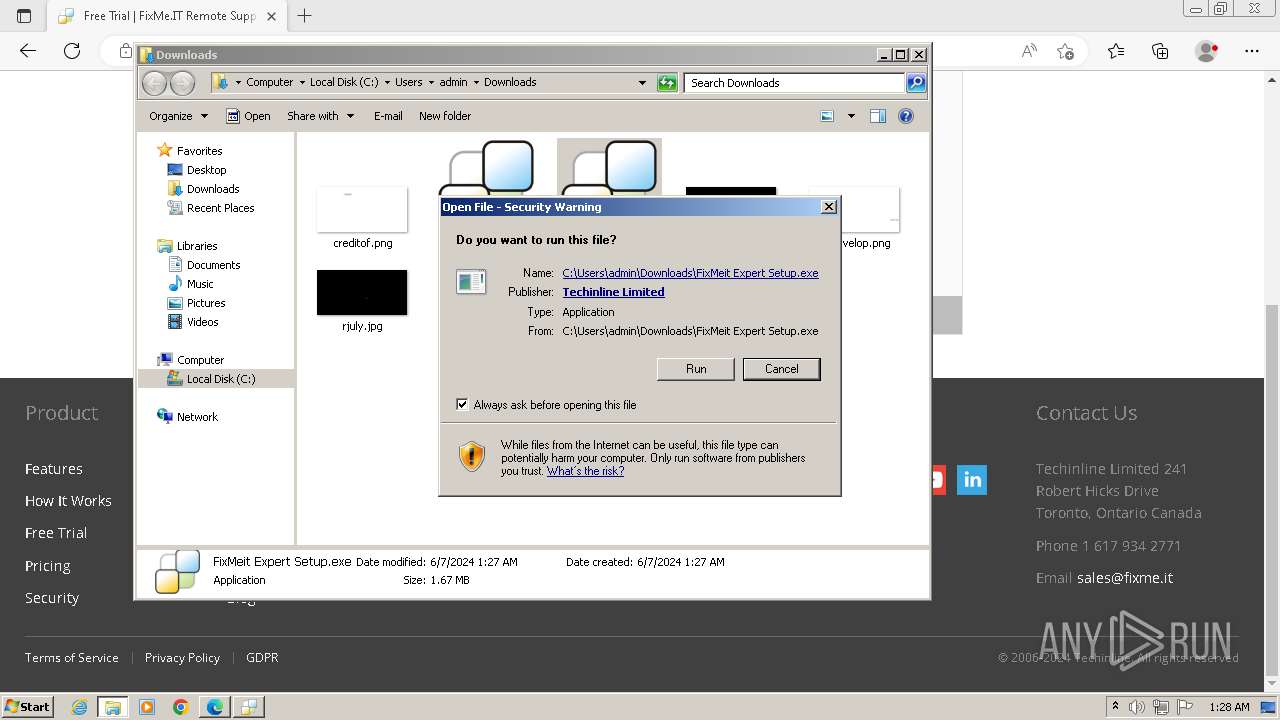The width and height of the screenshot is (1280, 720).
Task: Open the Terms of Service link
Action: (x=72, y=658)
